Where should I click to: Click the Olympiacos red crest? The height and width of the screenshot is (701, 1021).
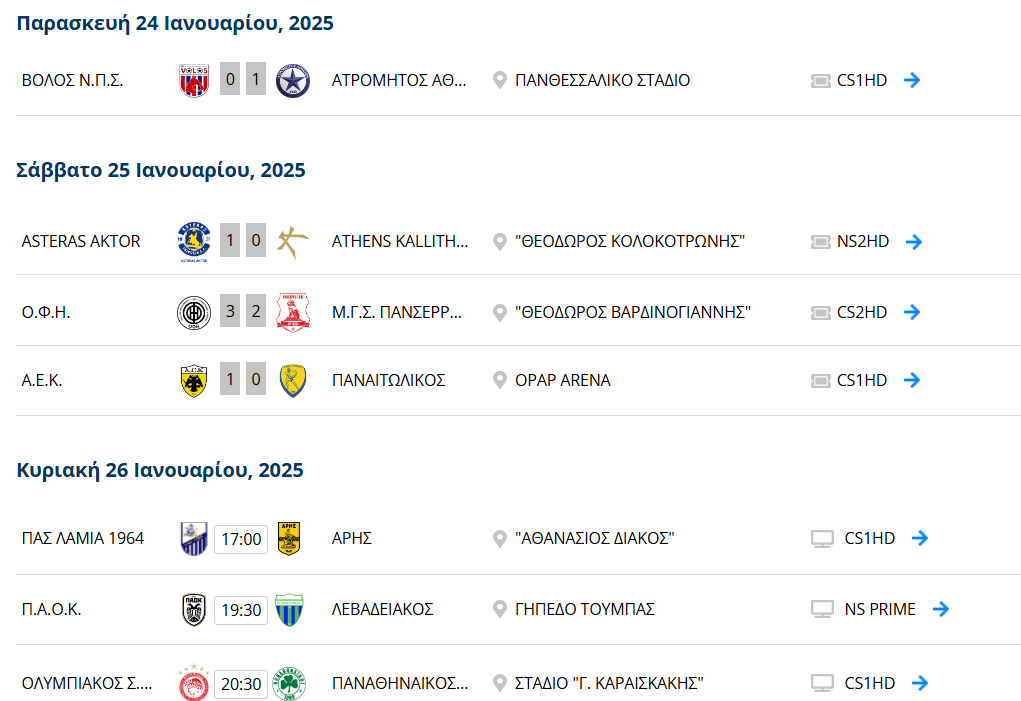(x=194, y=683)
